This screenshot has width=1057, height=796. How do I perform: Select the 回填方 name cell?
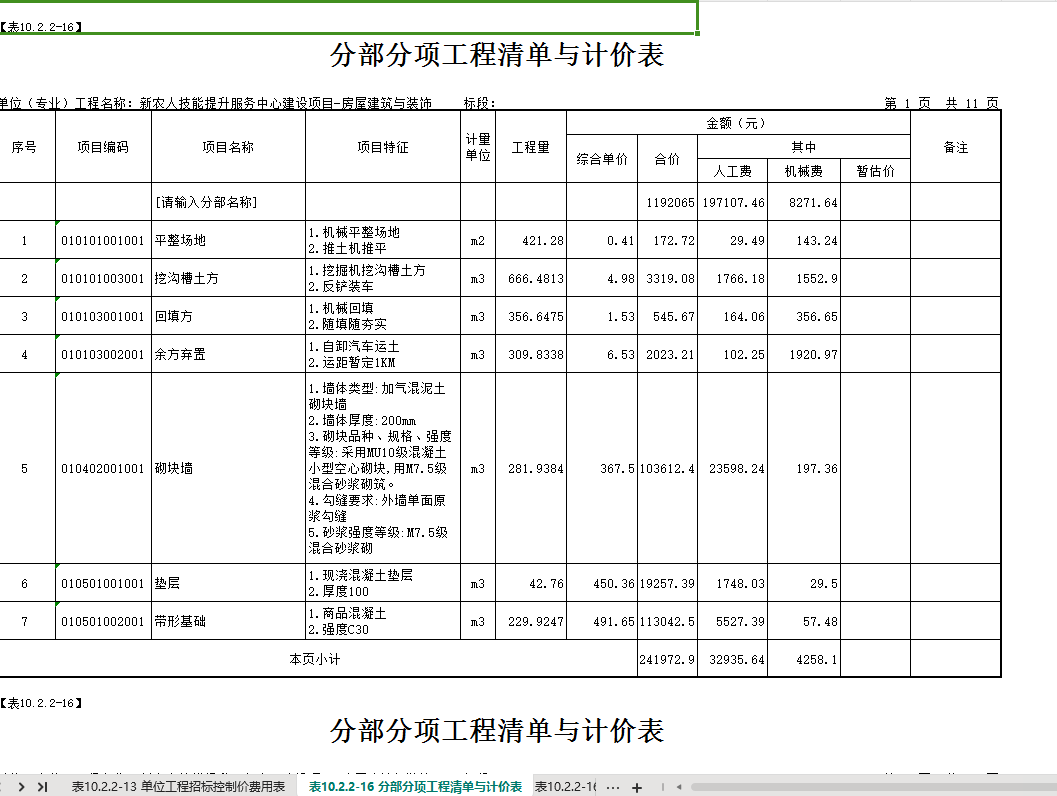[x=229, y=316]
